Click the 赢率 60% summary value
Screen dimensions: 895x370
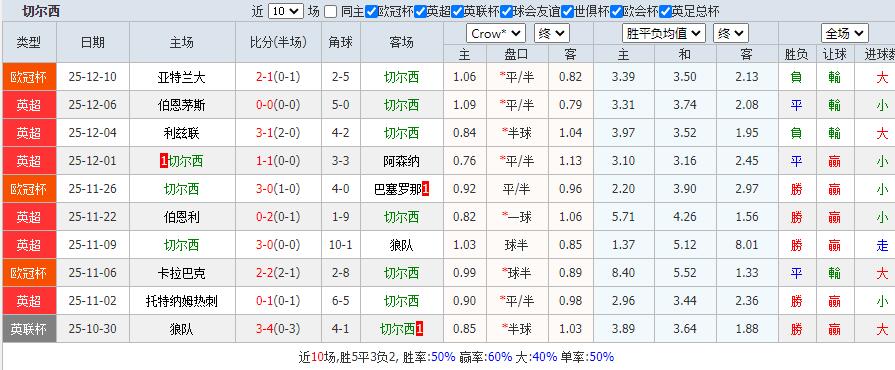point(500,357)
